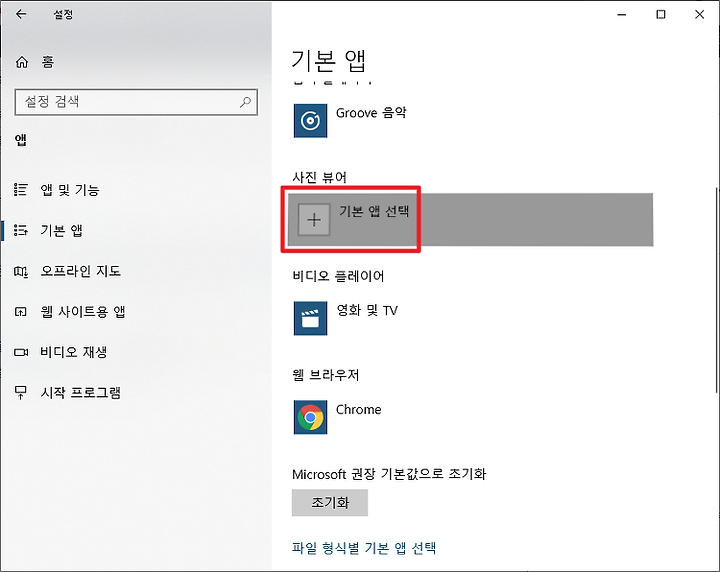This screenshot has height=572, width=720.
Task: Click the 영화 및 TV app icon
Action: [310, 318]
